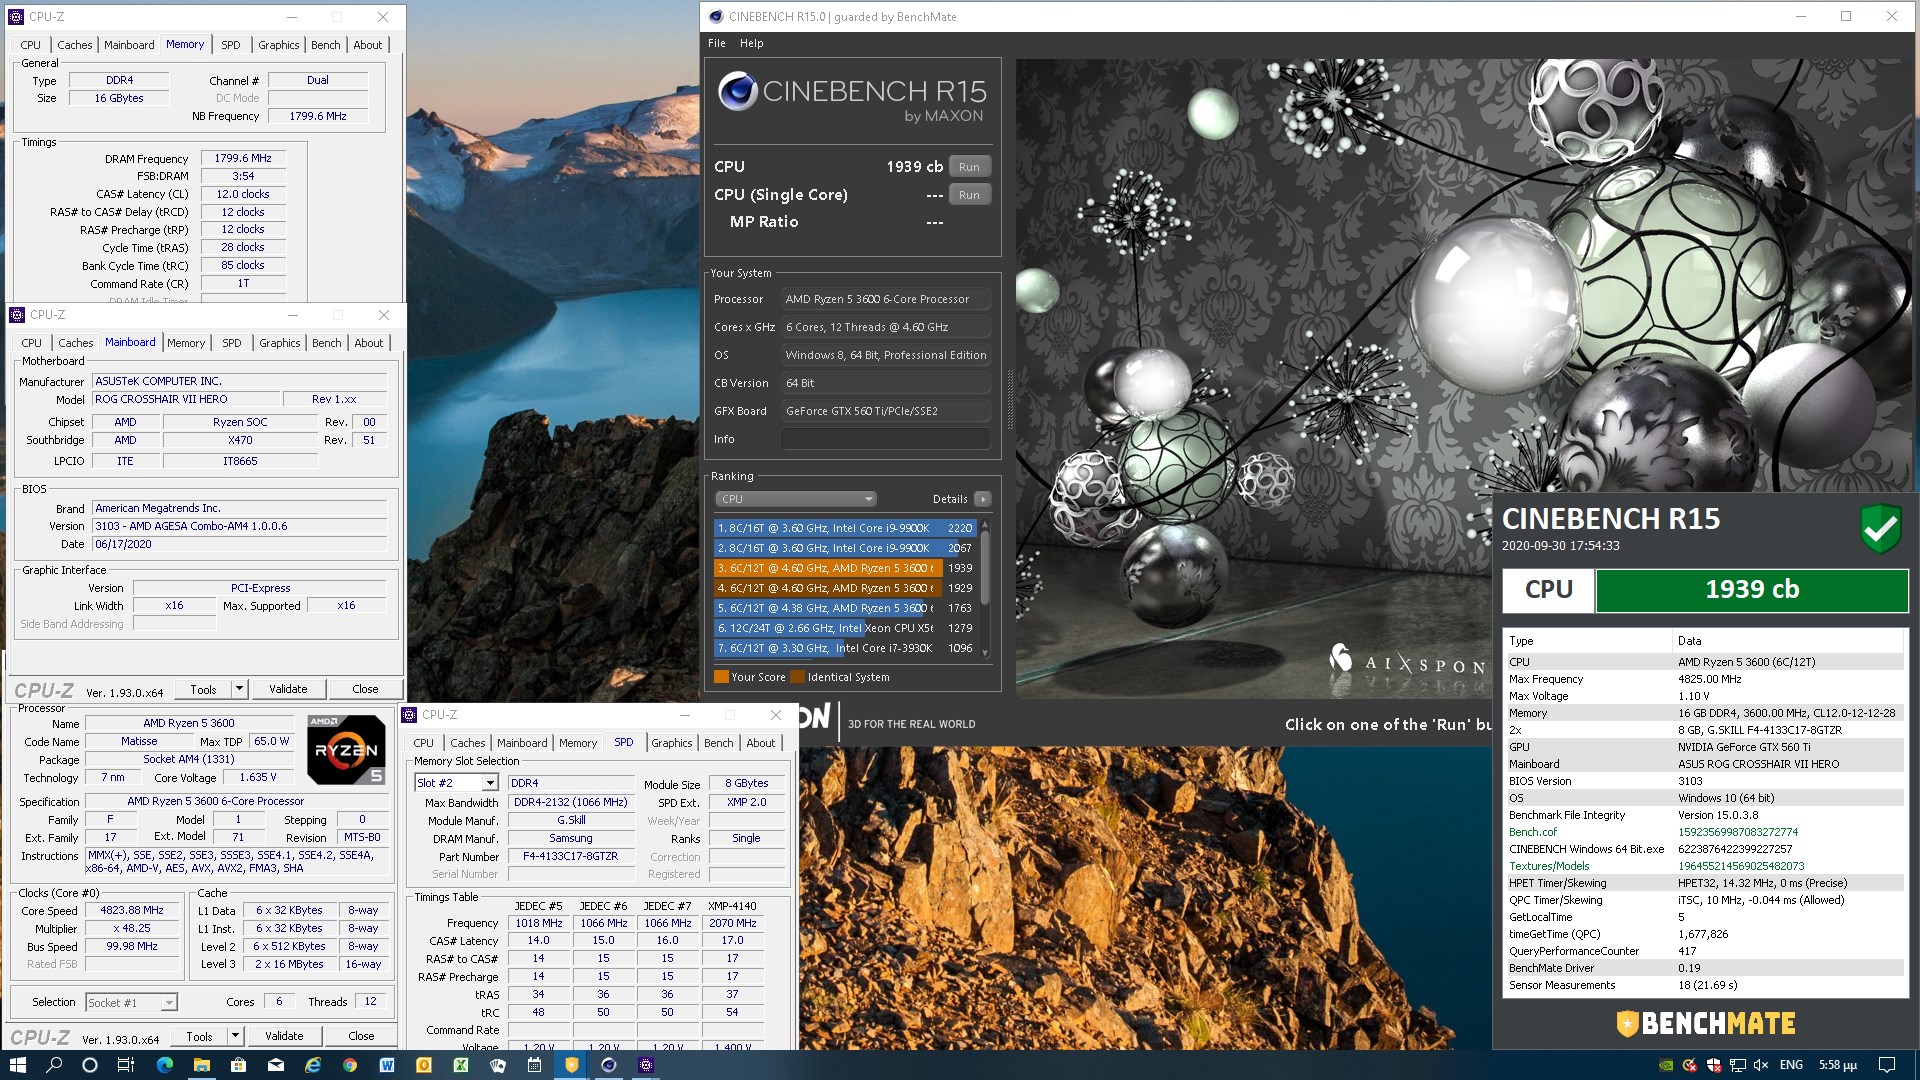Click the 5:58 taskbar clock
1920x1080 pixels.
pos(1837,1065)
